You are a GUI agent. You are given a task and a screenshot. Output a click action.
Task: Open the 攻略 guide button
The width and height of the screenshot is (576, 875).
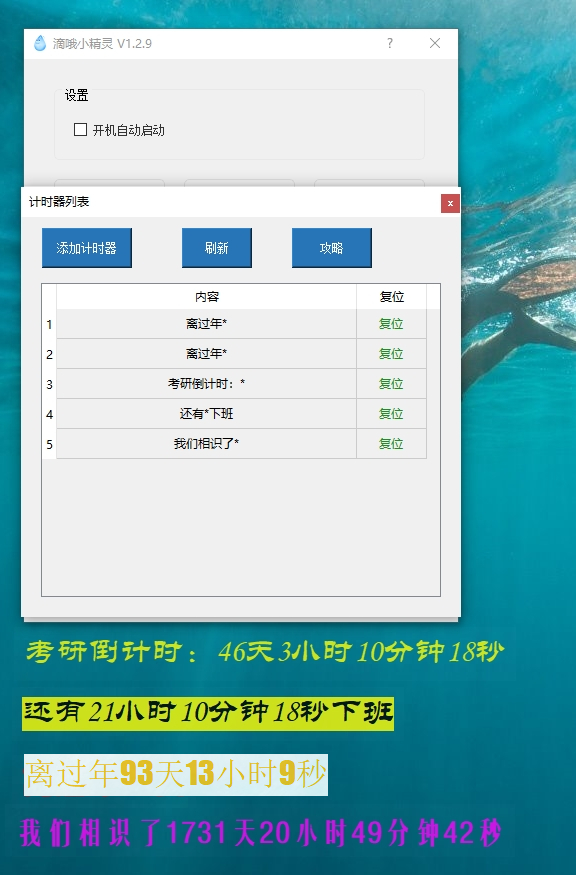click(x=332, y=248)
